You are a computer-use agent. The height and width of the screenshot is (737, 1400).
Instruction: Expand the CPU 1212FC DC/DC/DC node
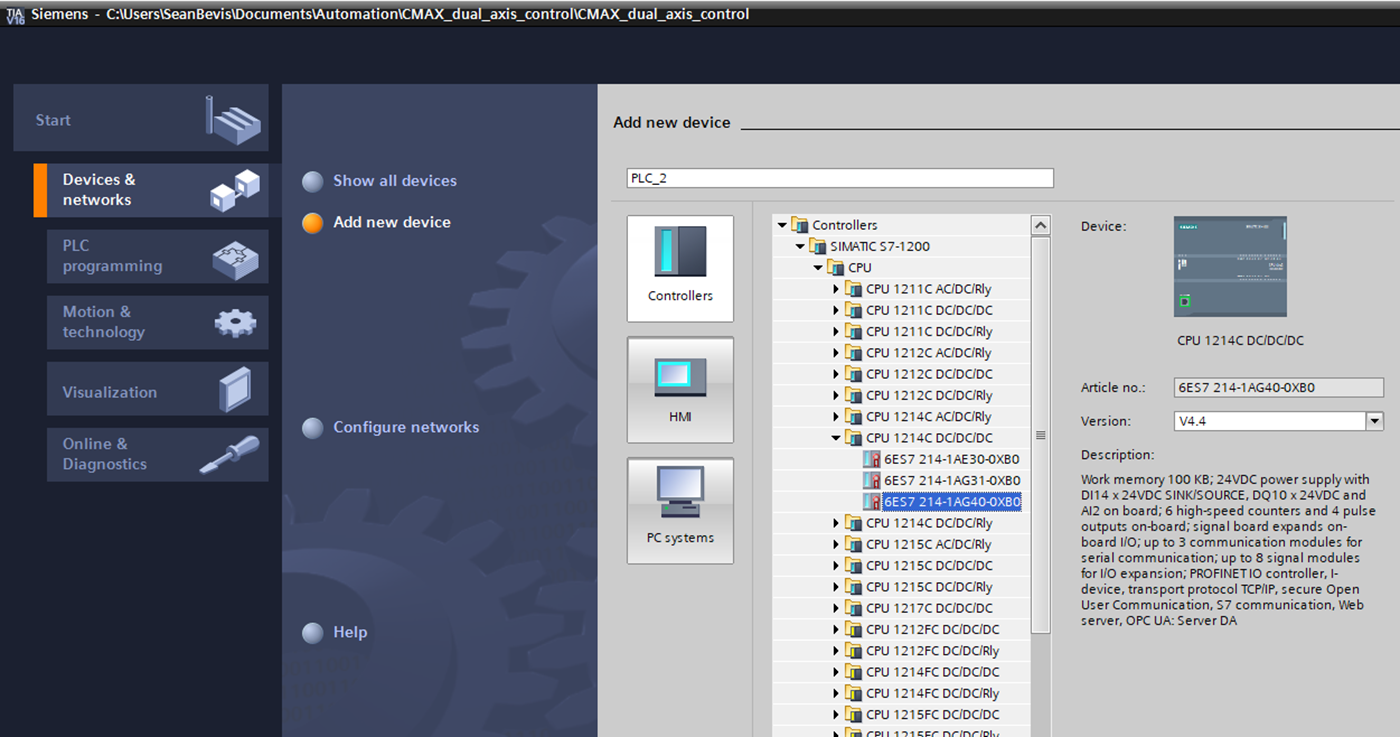pos(836,629)
